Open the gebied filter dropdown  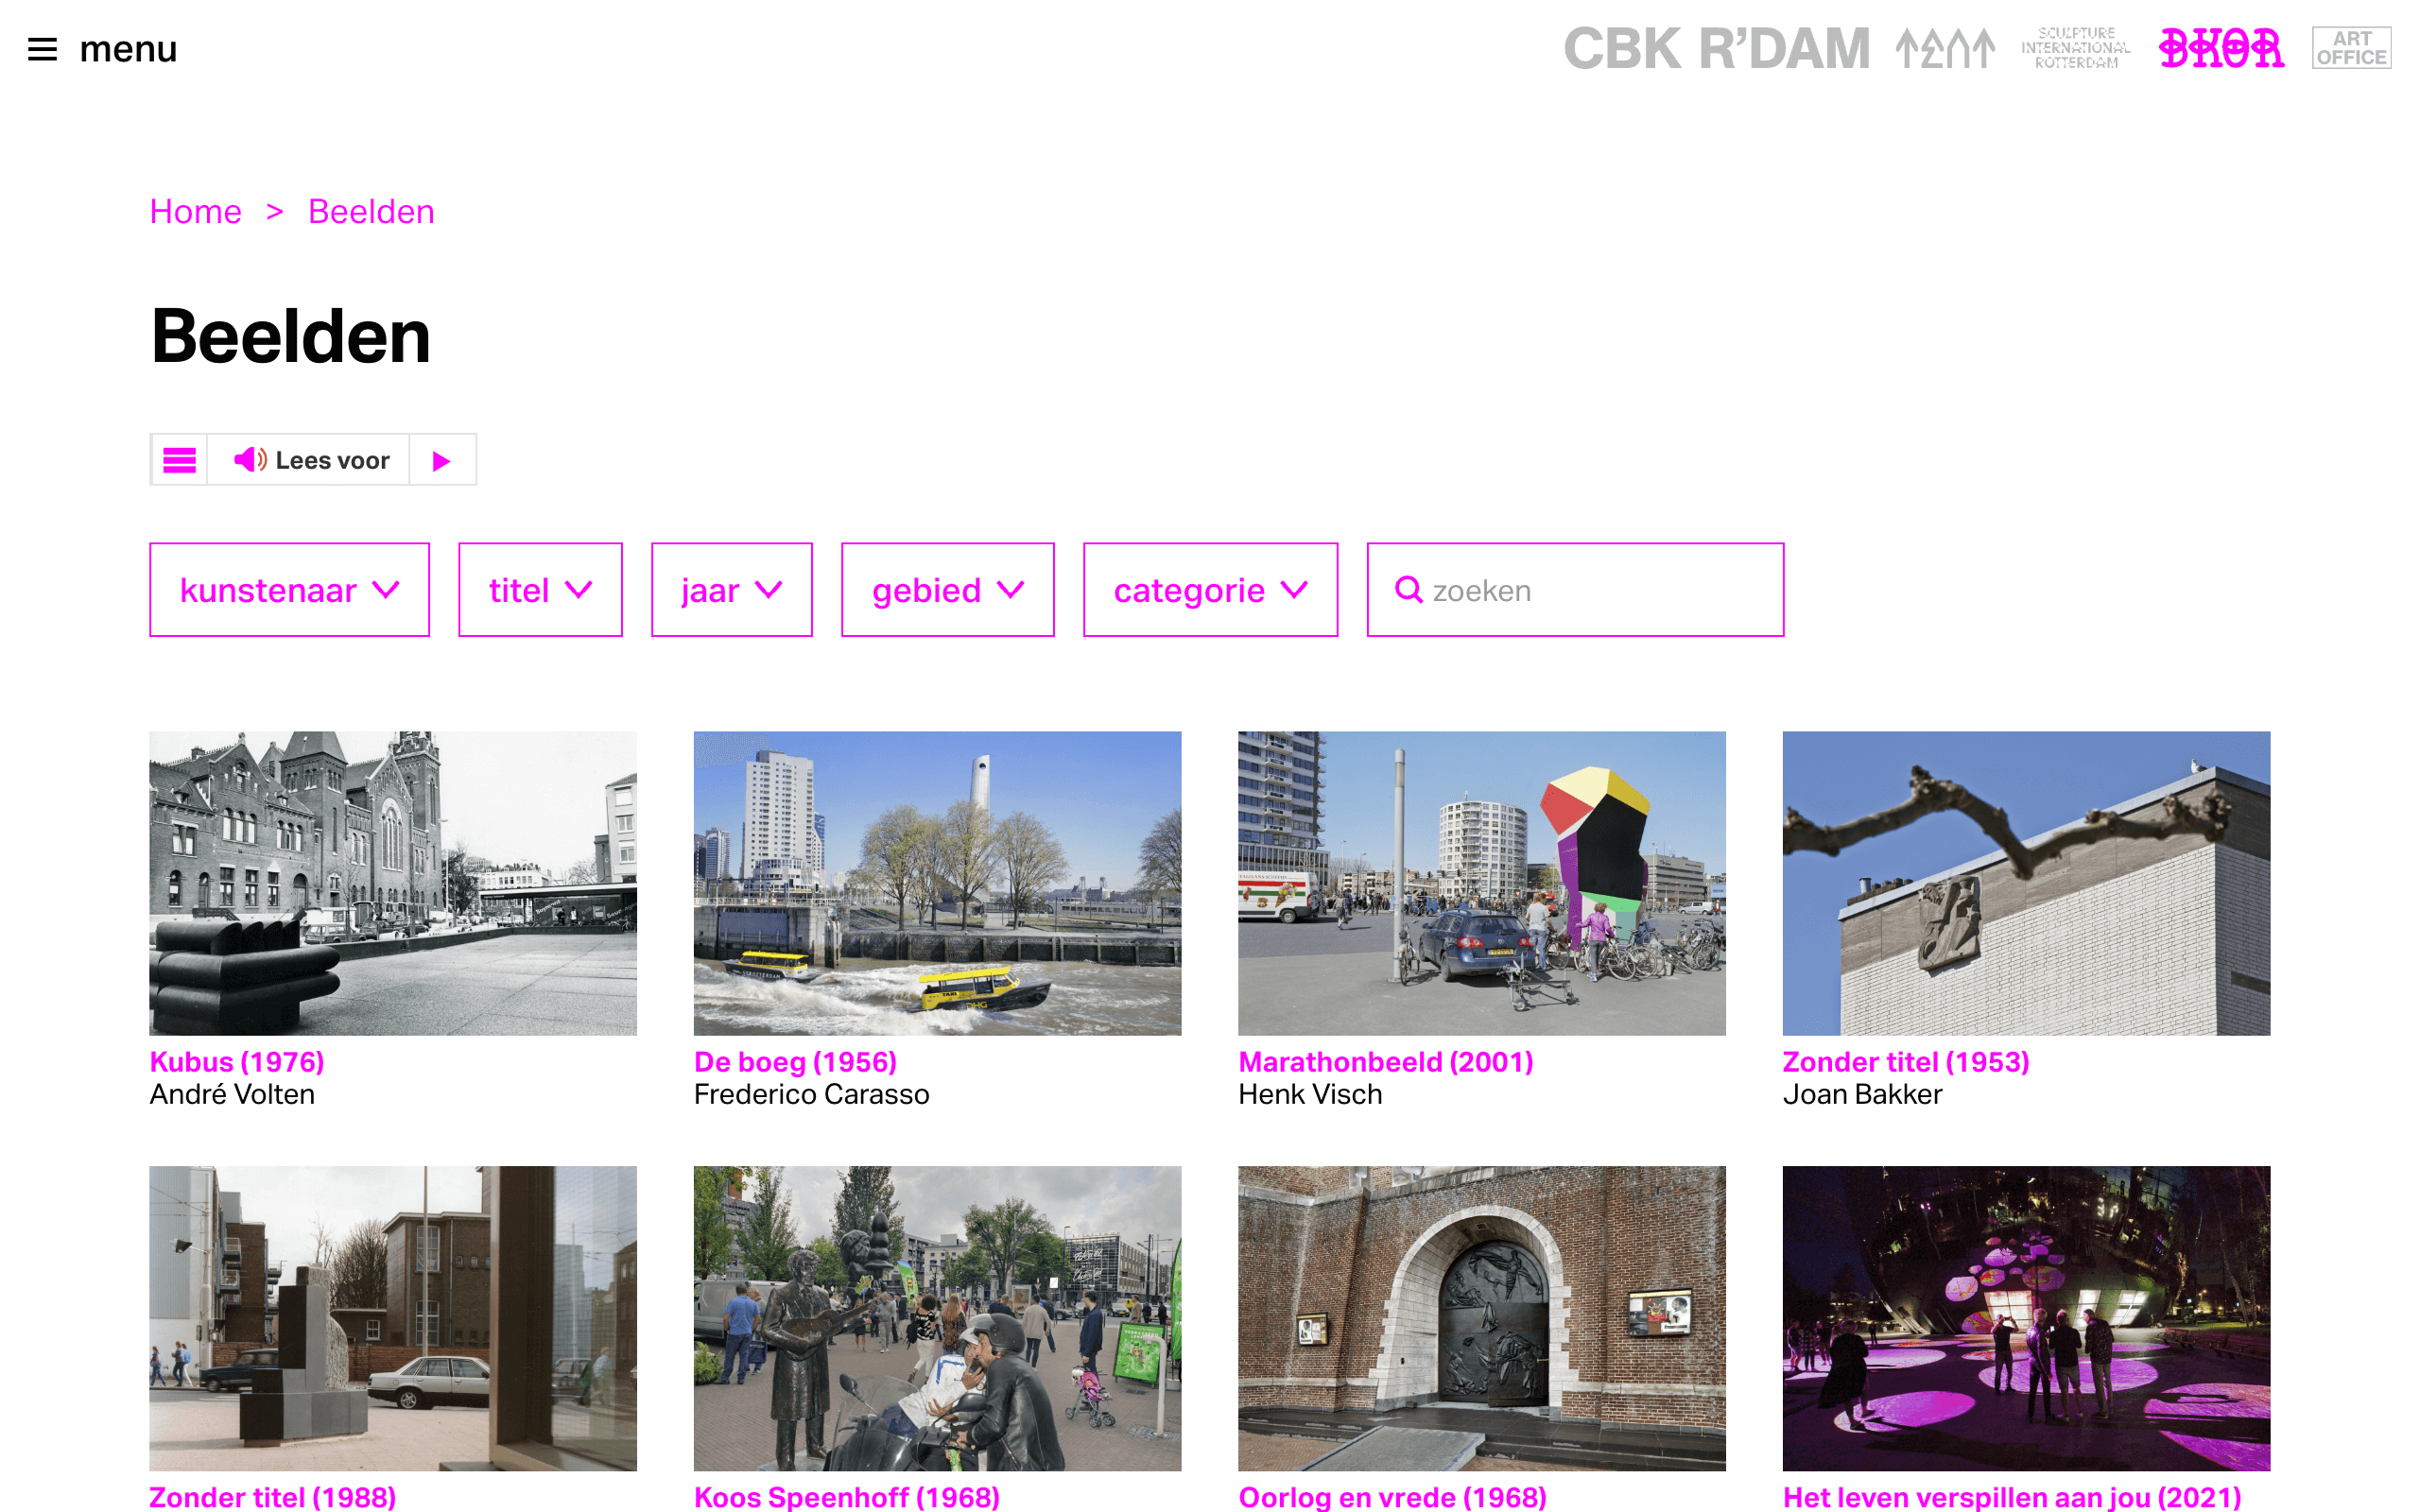[x=947, y=590]
